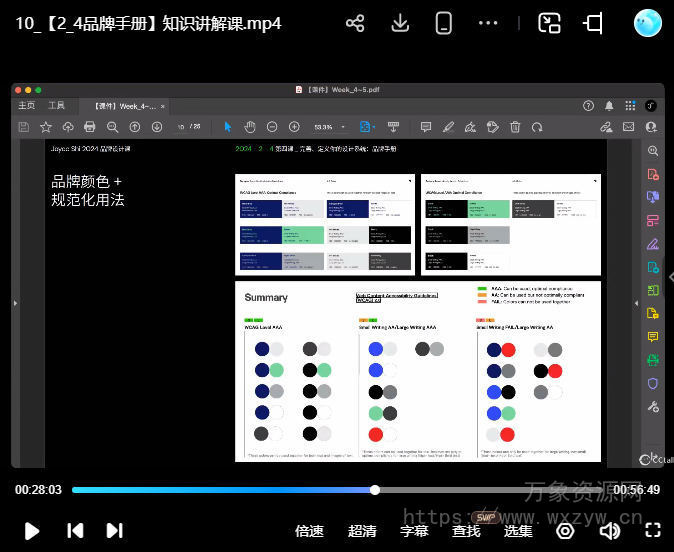The width and height of the screenshot is (674, 552).
Task: Skip to the previous video
Action: [75, 531]
